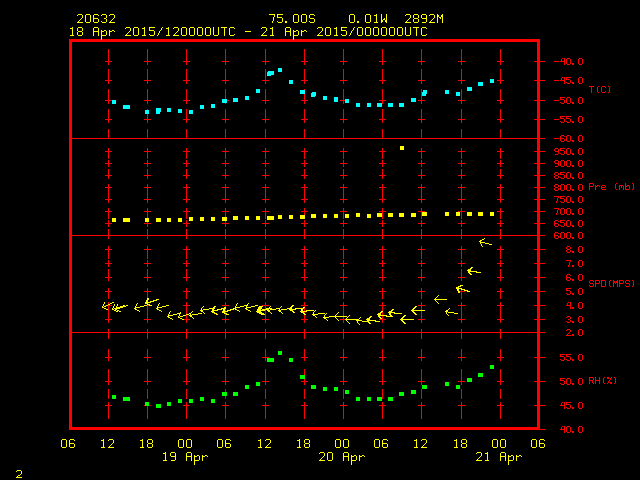Image resolution: width=640 pixels, height=480 pixels.
Task: Click the RH(%) axis title
Action: pos(602,381)
